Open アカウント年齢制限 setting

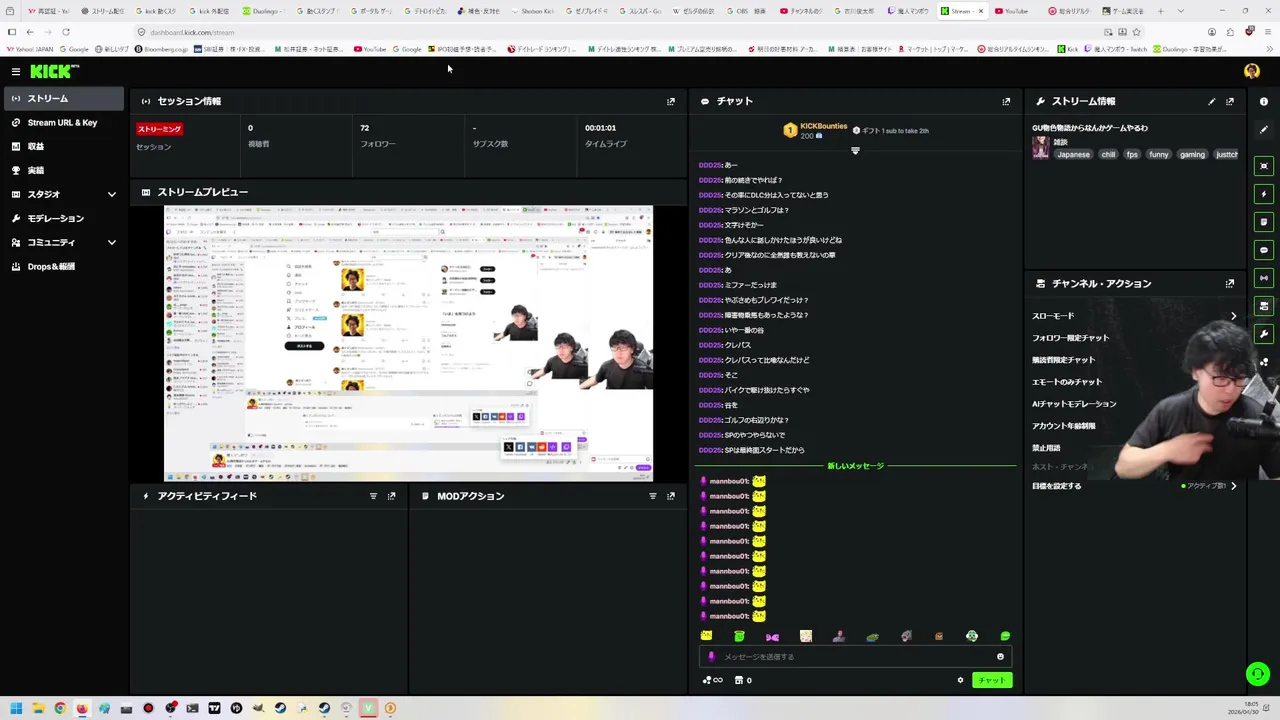[x=1063, y=426]
